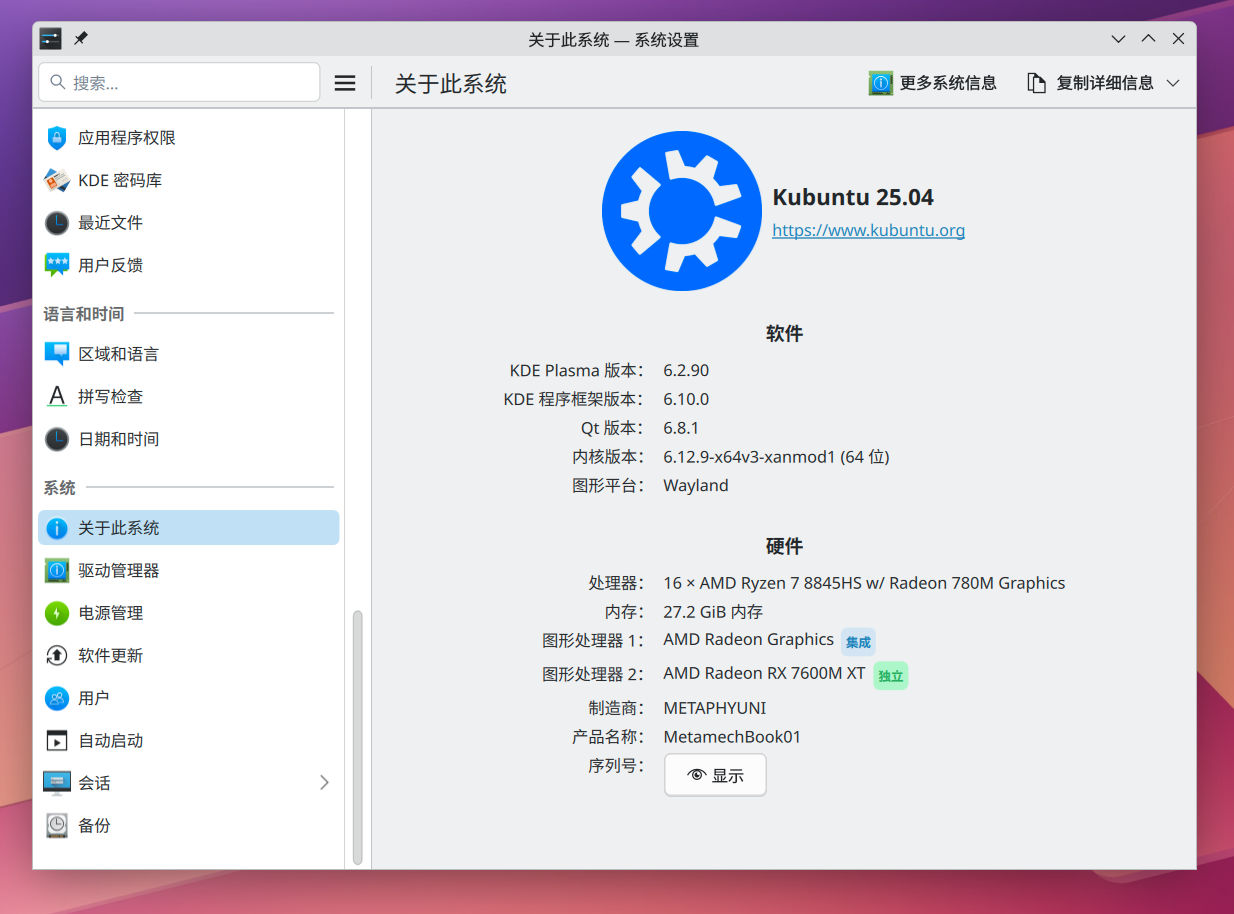Open 驱动管理器 icon

[x=57, y=571]
